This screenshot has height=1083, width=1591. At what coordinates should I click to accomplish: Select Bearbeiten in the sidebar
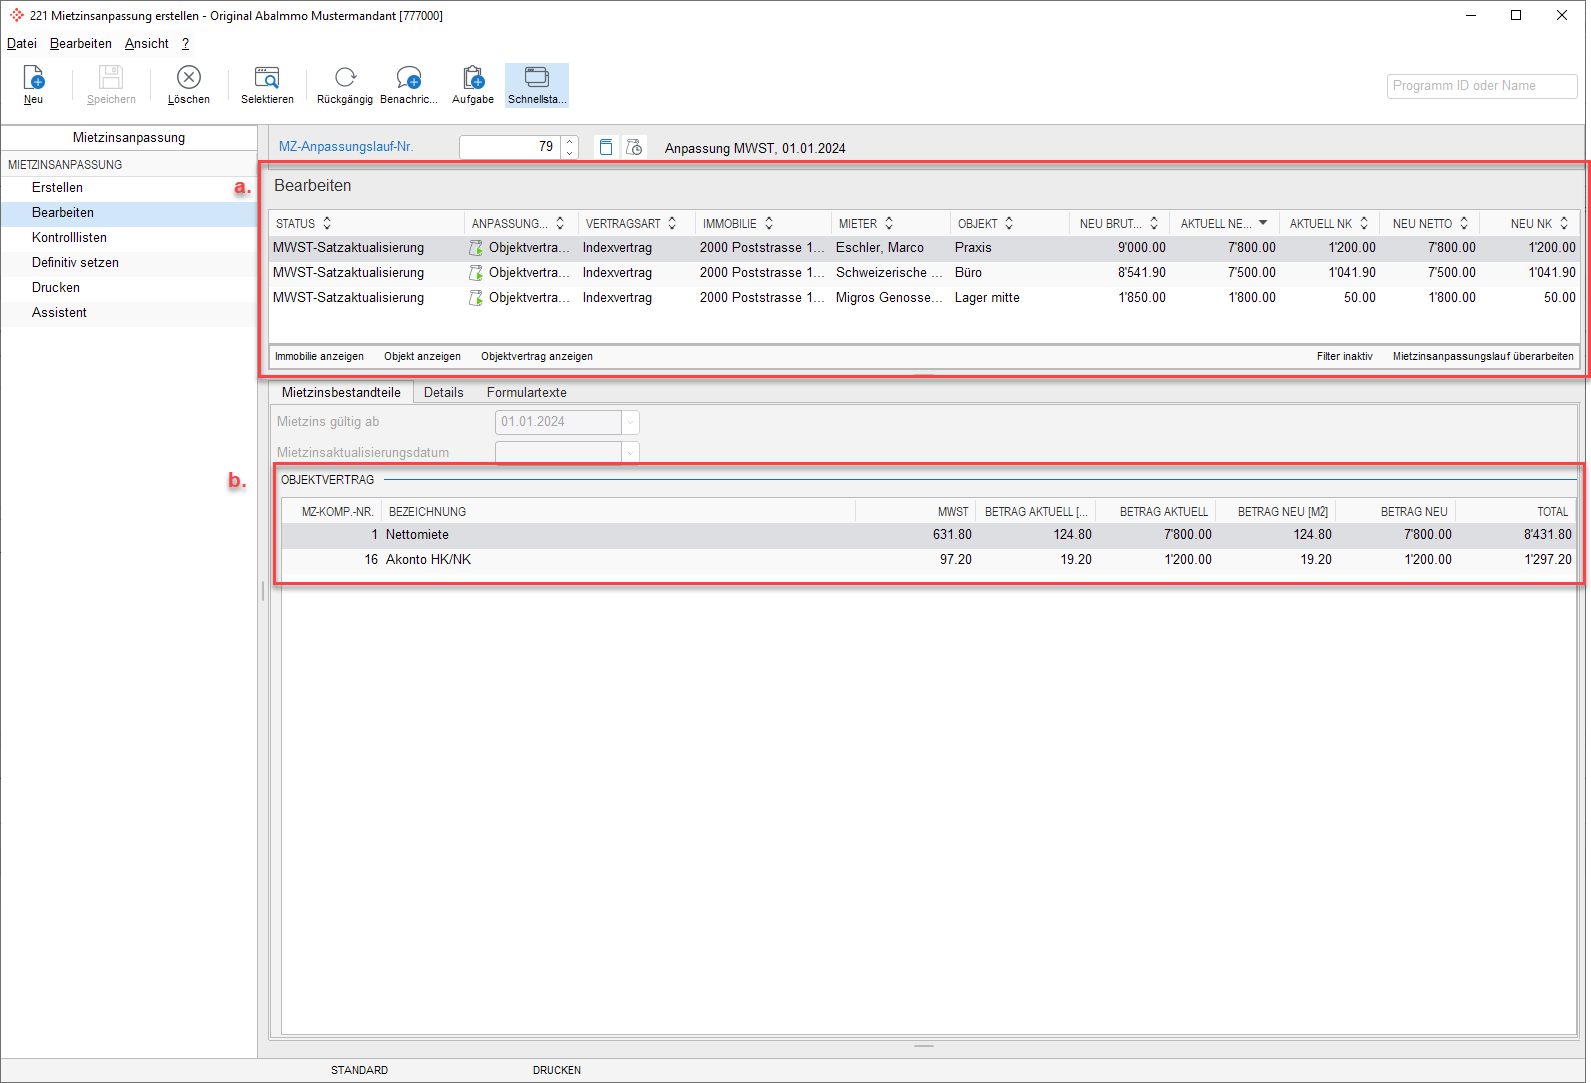coord(129,213)
